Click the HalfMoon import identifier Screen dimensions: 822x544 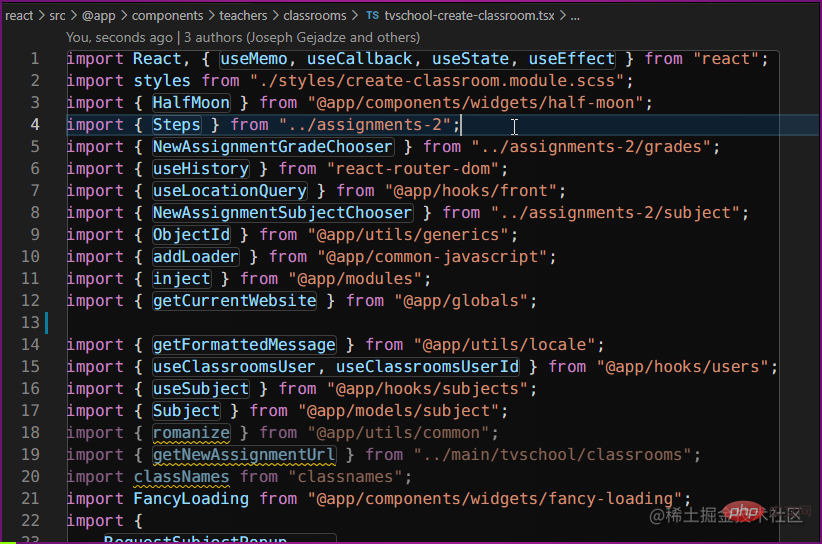[191, 102]
